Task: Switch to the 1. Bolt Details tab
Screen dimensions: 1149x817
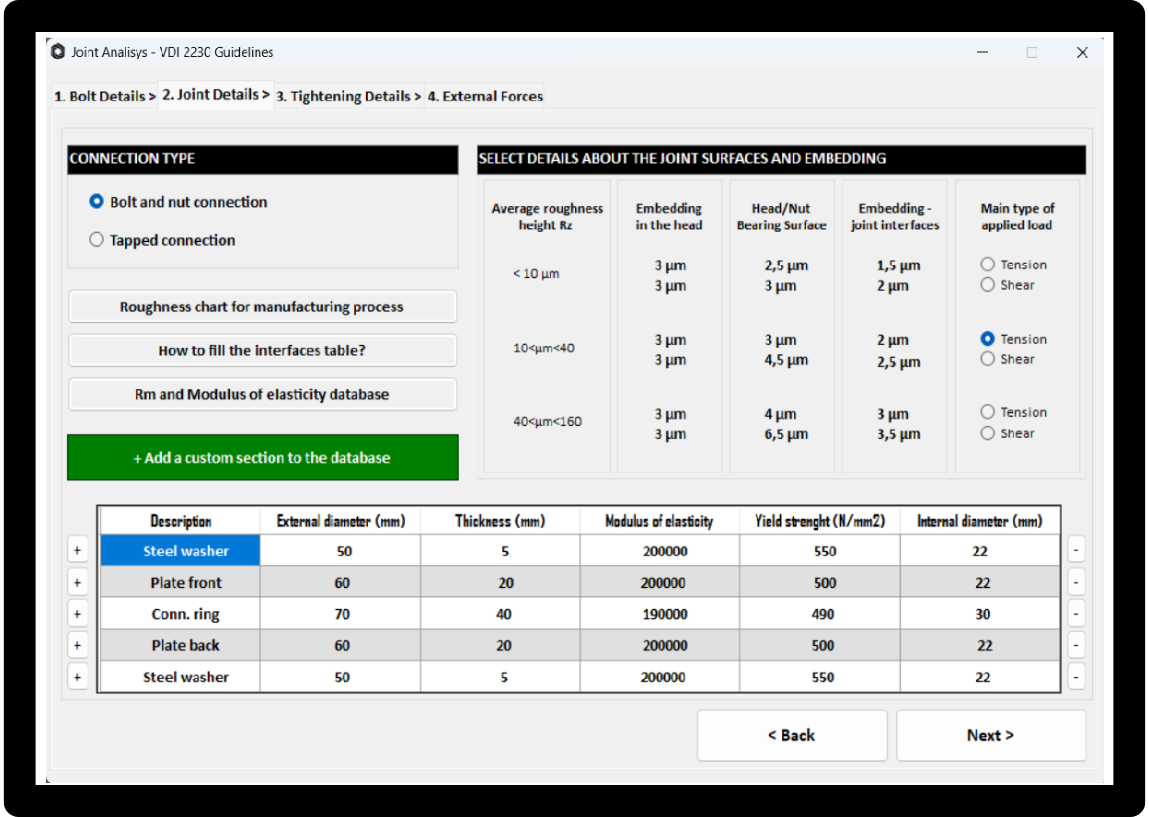Action: [x=105, y=96]
